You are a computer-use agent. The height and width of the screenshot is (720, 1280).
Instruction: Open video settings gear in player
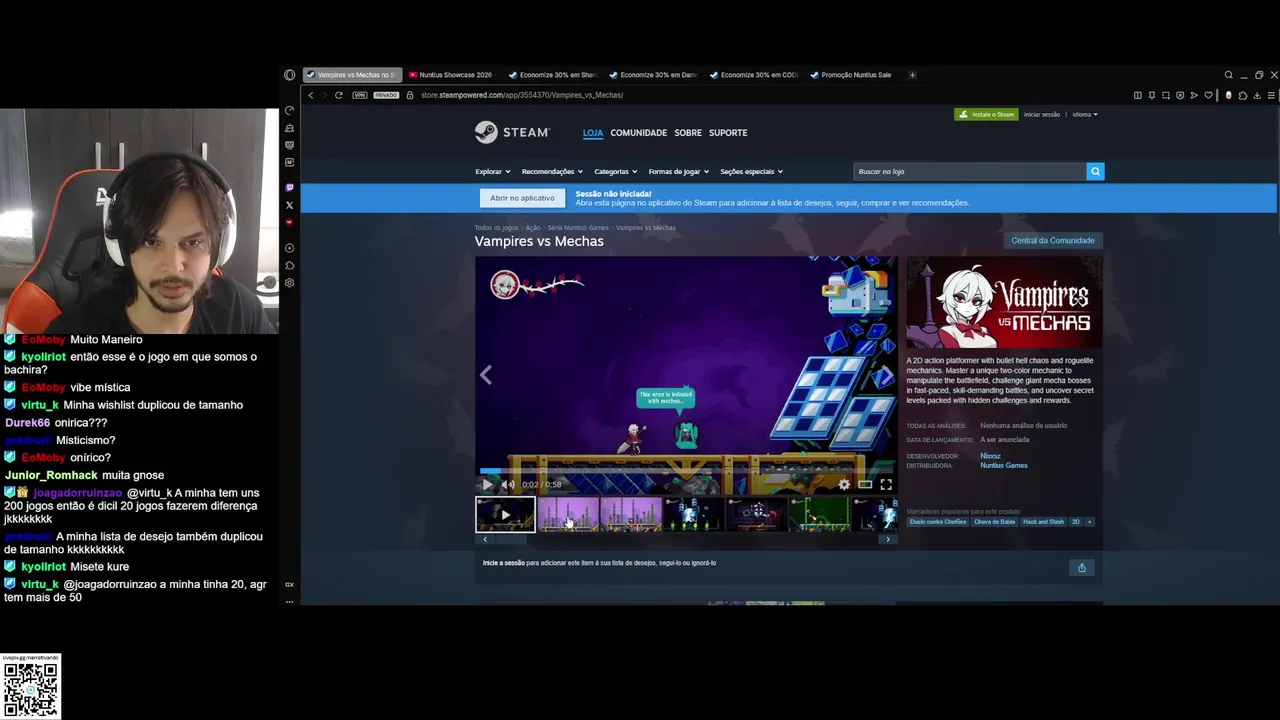coord(844,484)
